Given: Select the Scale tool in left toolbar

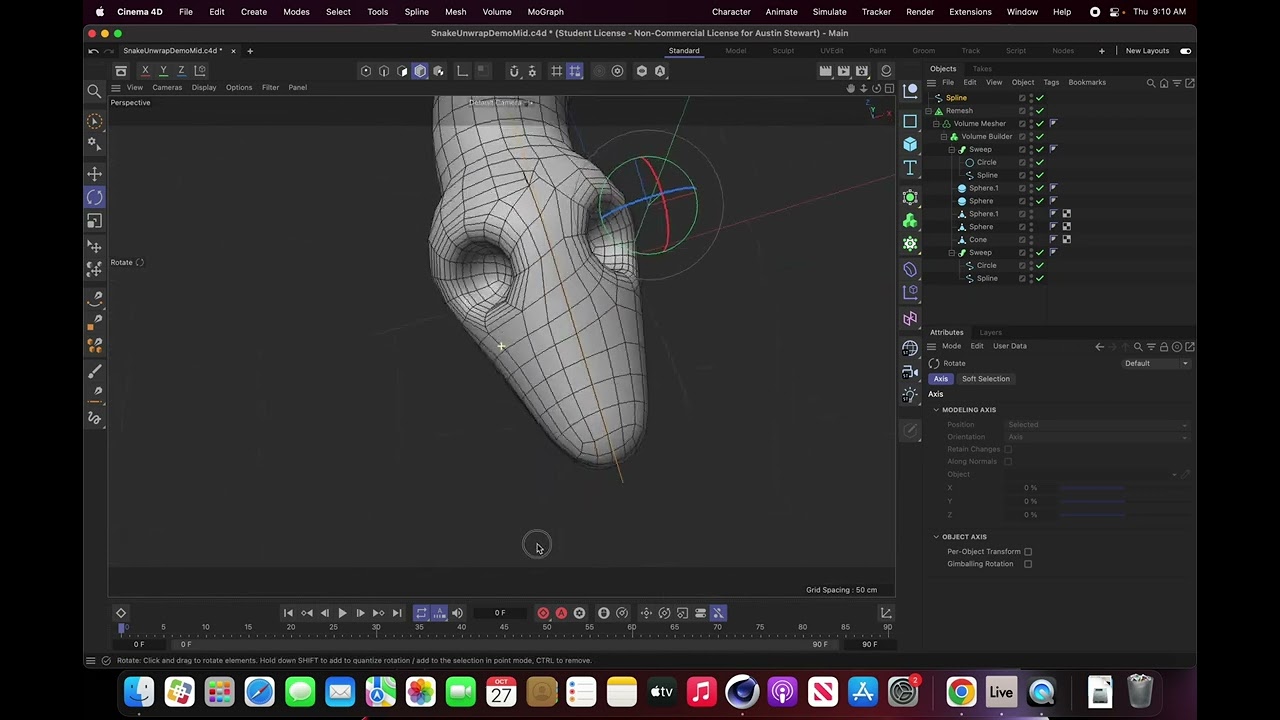Looking at the screenshot, I should tap(94, 221).
